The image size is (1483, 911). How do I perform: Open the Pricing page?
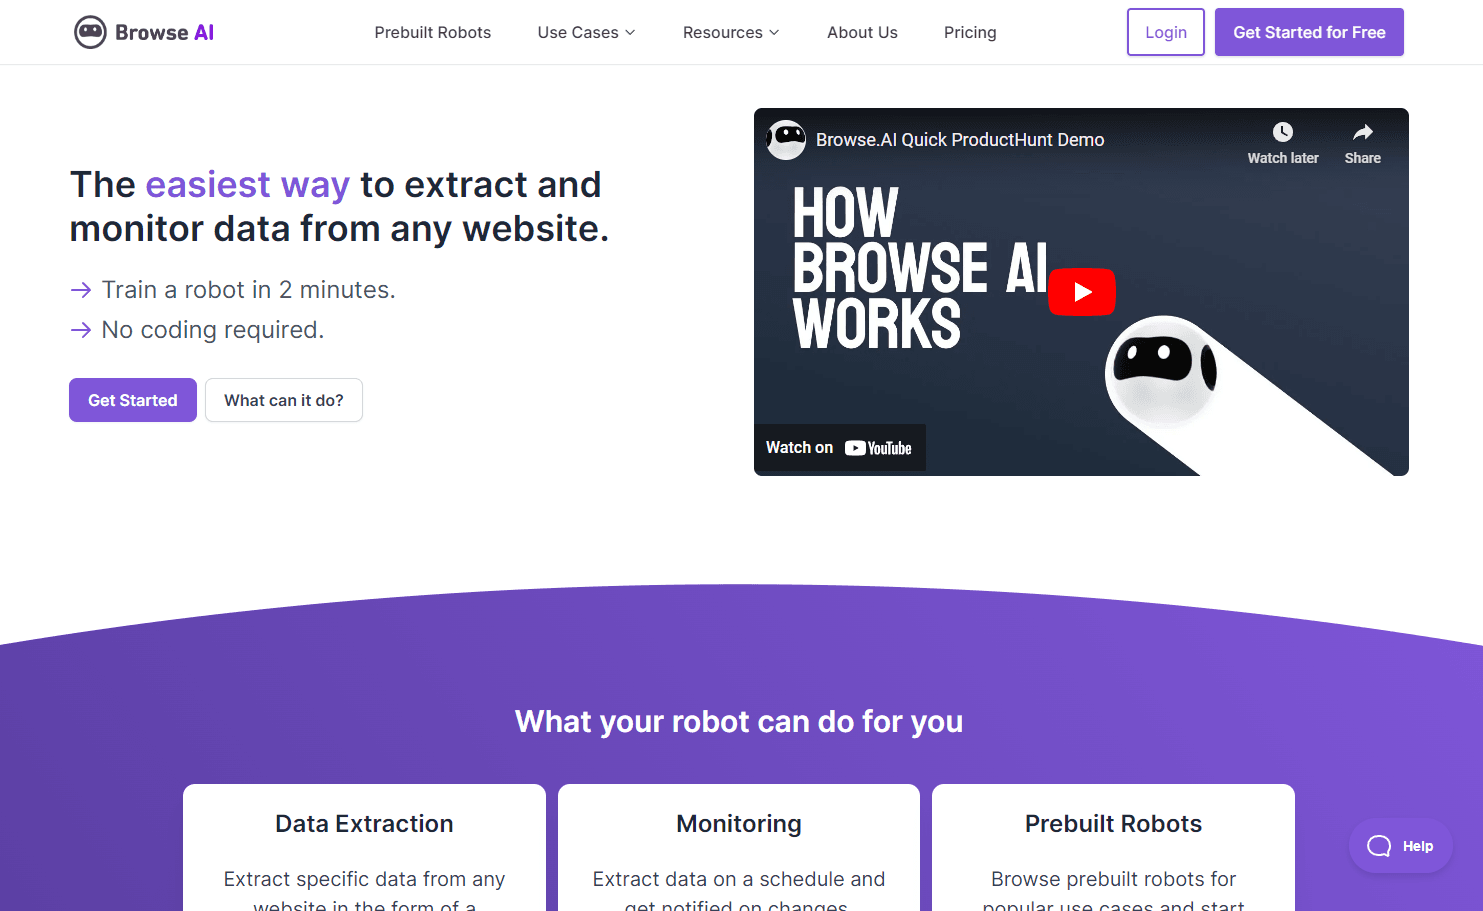pyautogui.click(x=970, y=32)
